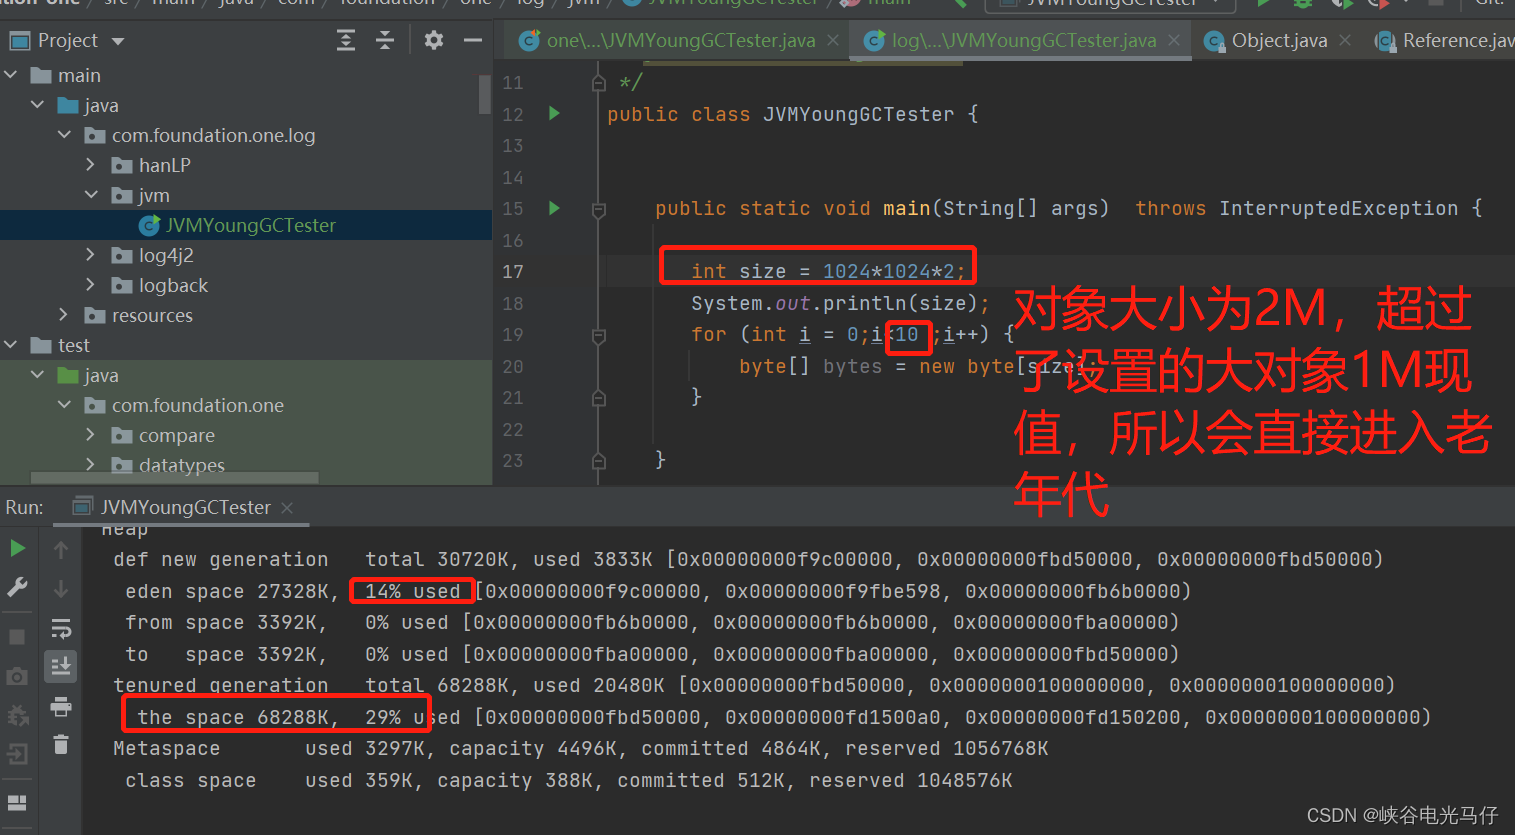
Task: Open run configuration settings with wrench icon
Action: 16,585
